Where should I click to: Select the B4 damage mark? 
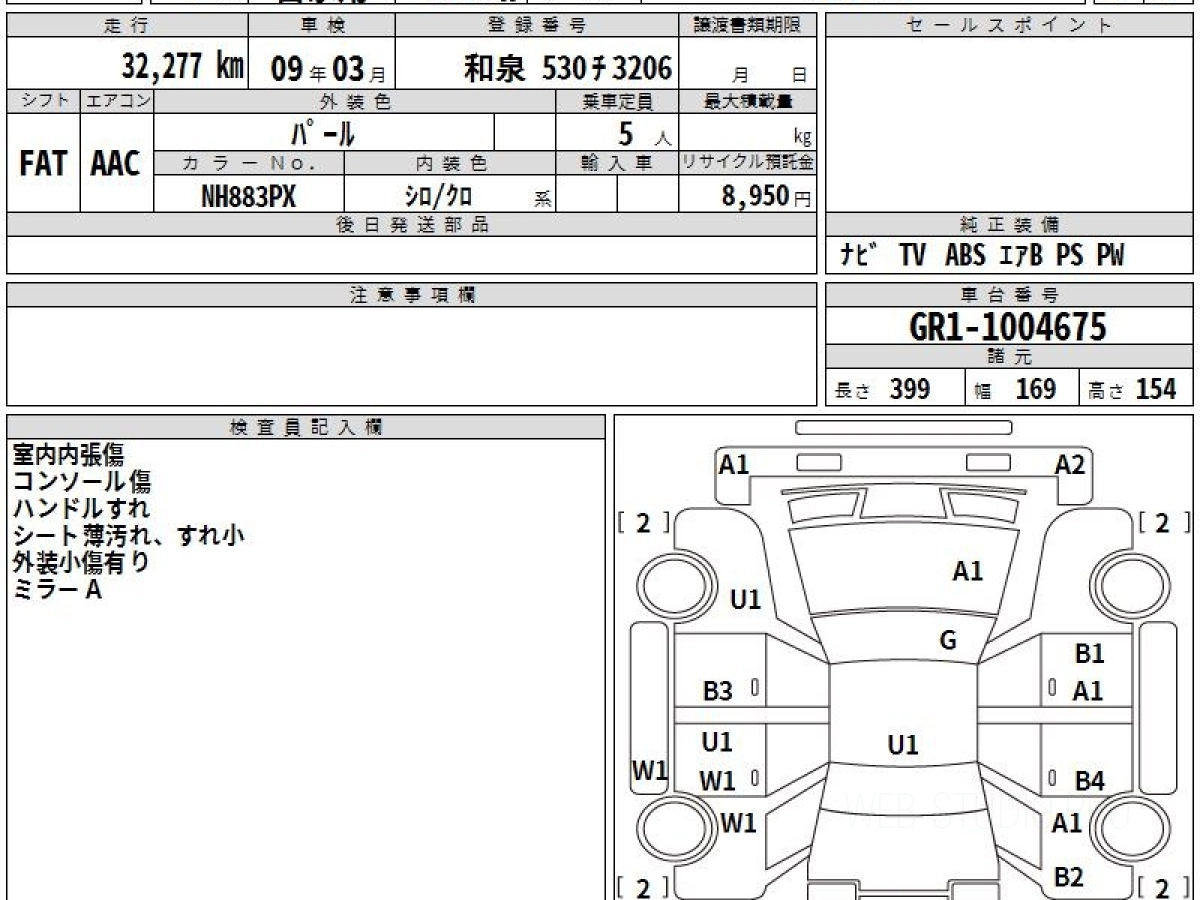pos(1089,782)
